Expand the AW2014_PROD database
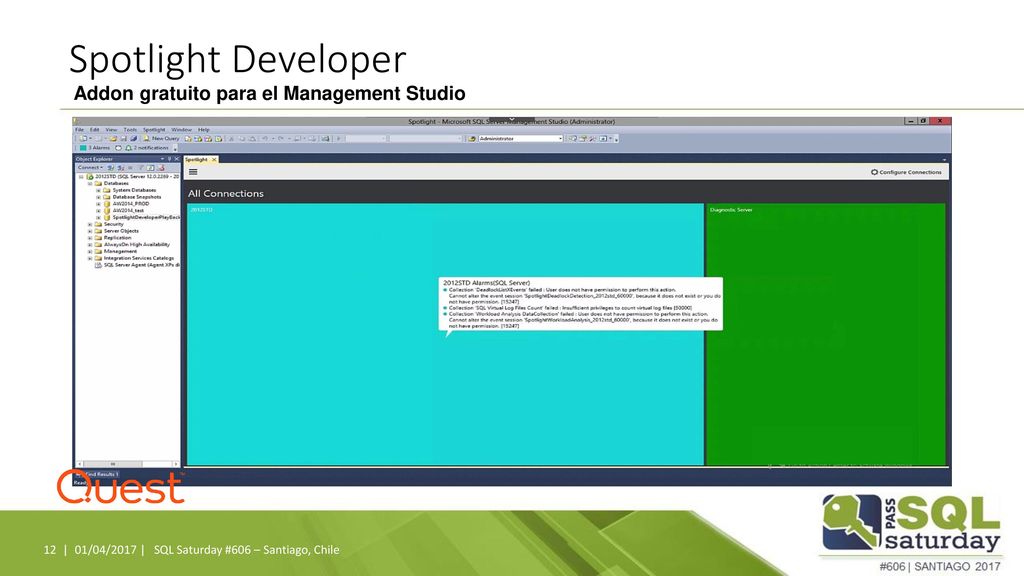This screenshot has width=1024, height=576. pos(99,204)
